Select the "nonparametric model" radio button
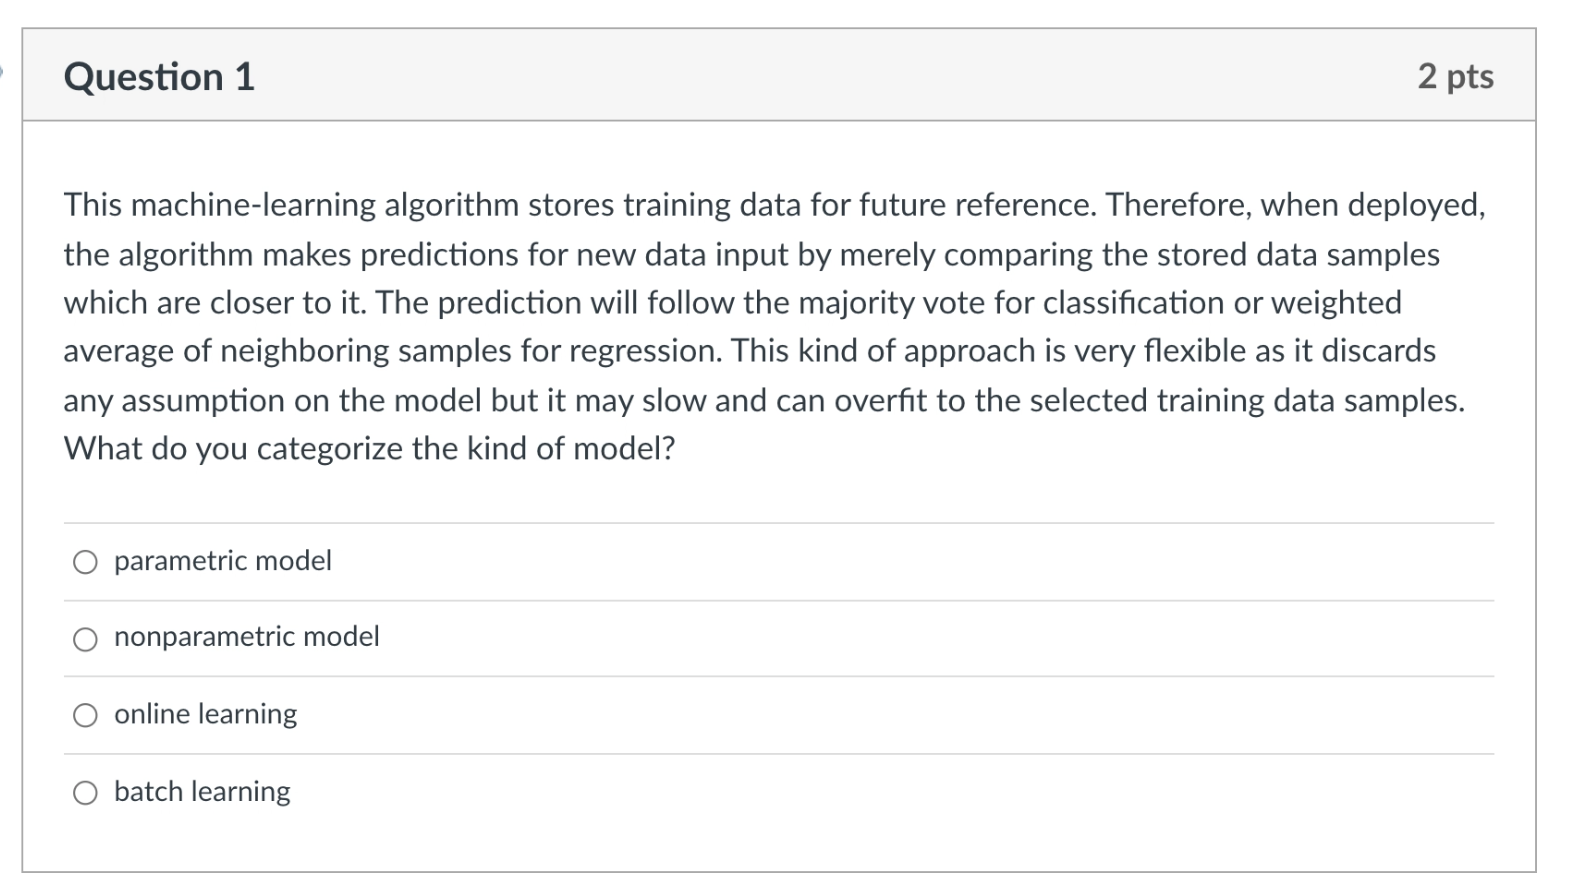1570x892 pixels. point(86,637)
